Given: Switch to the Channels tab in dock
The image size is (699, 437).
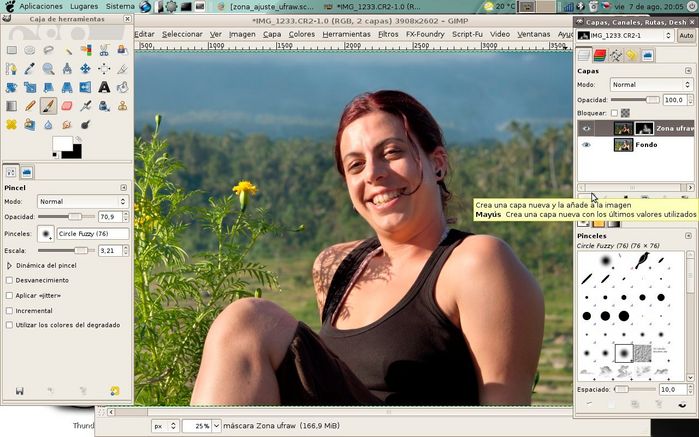Looking at the screenshot, I should click(600, 55).
